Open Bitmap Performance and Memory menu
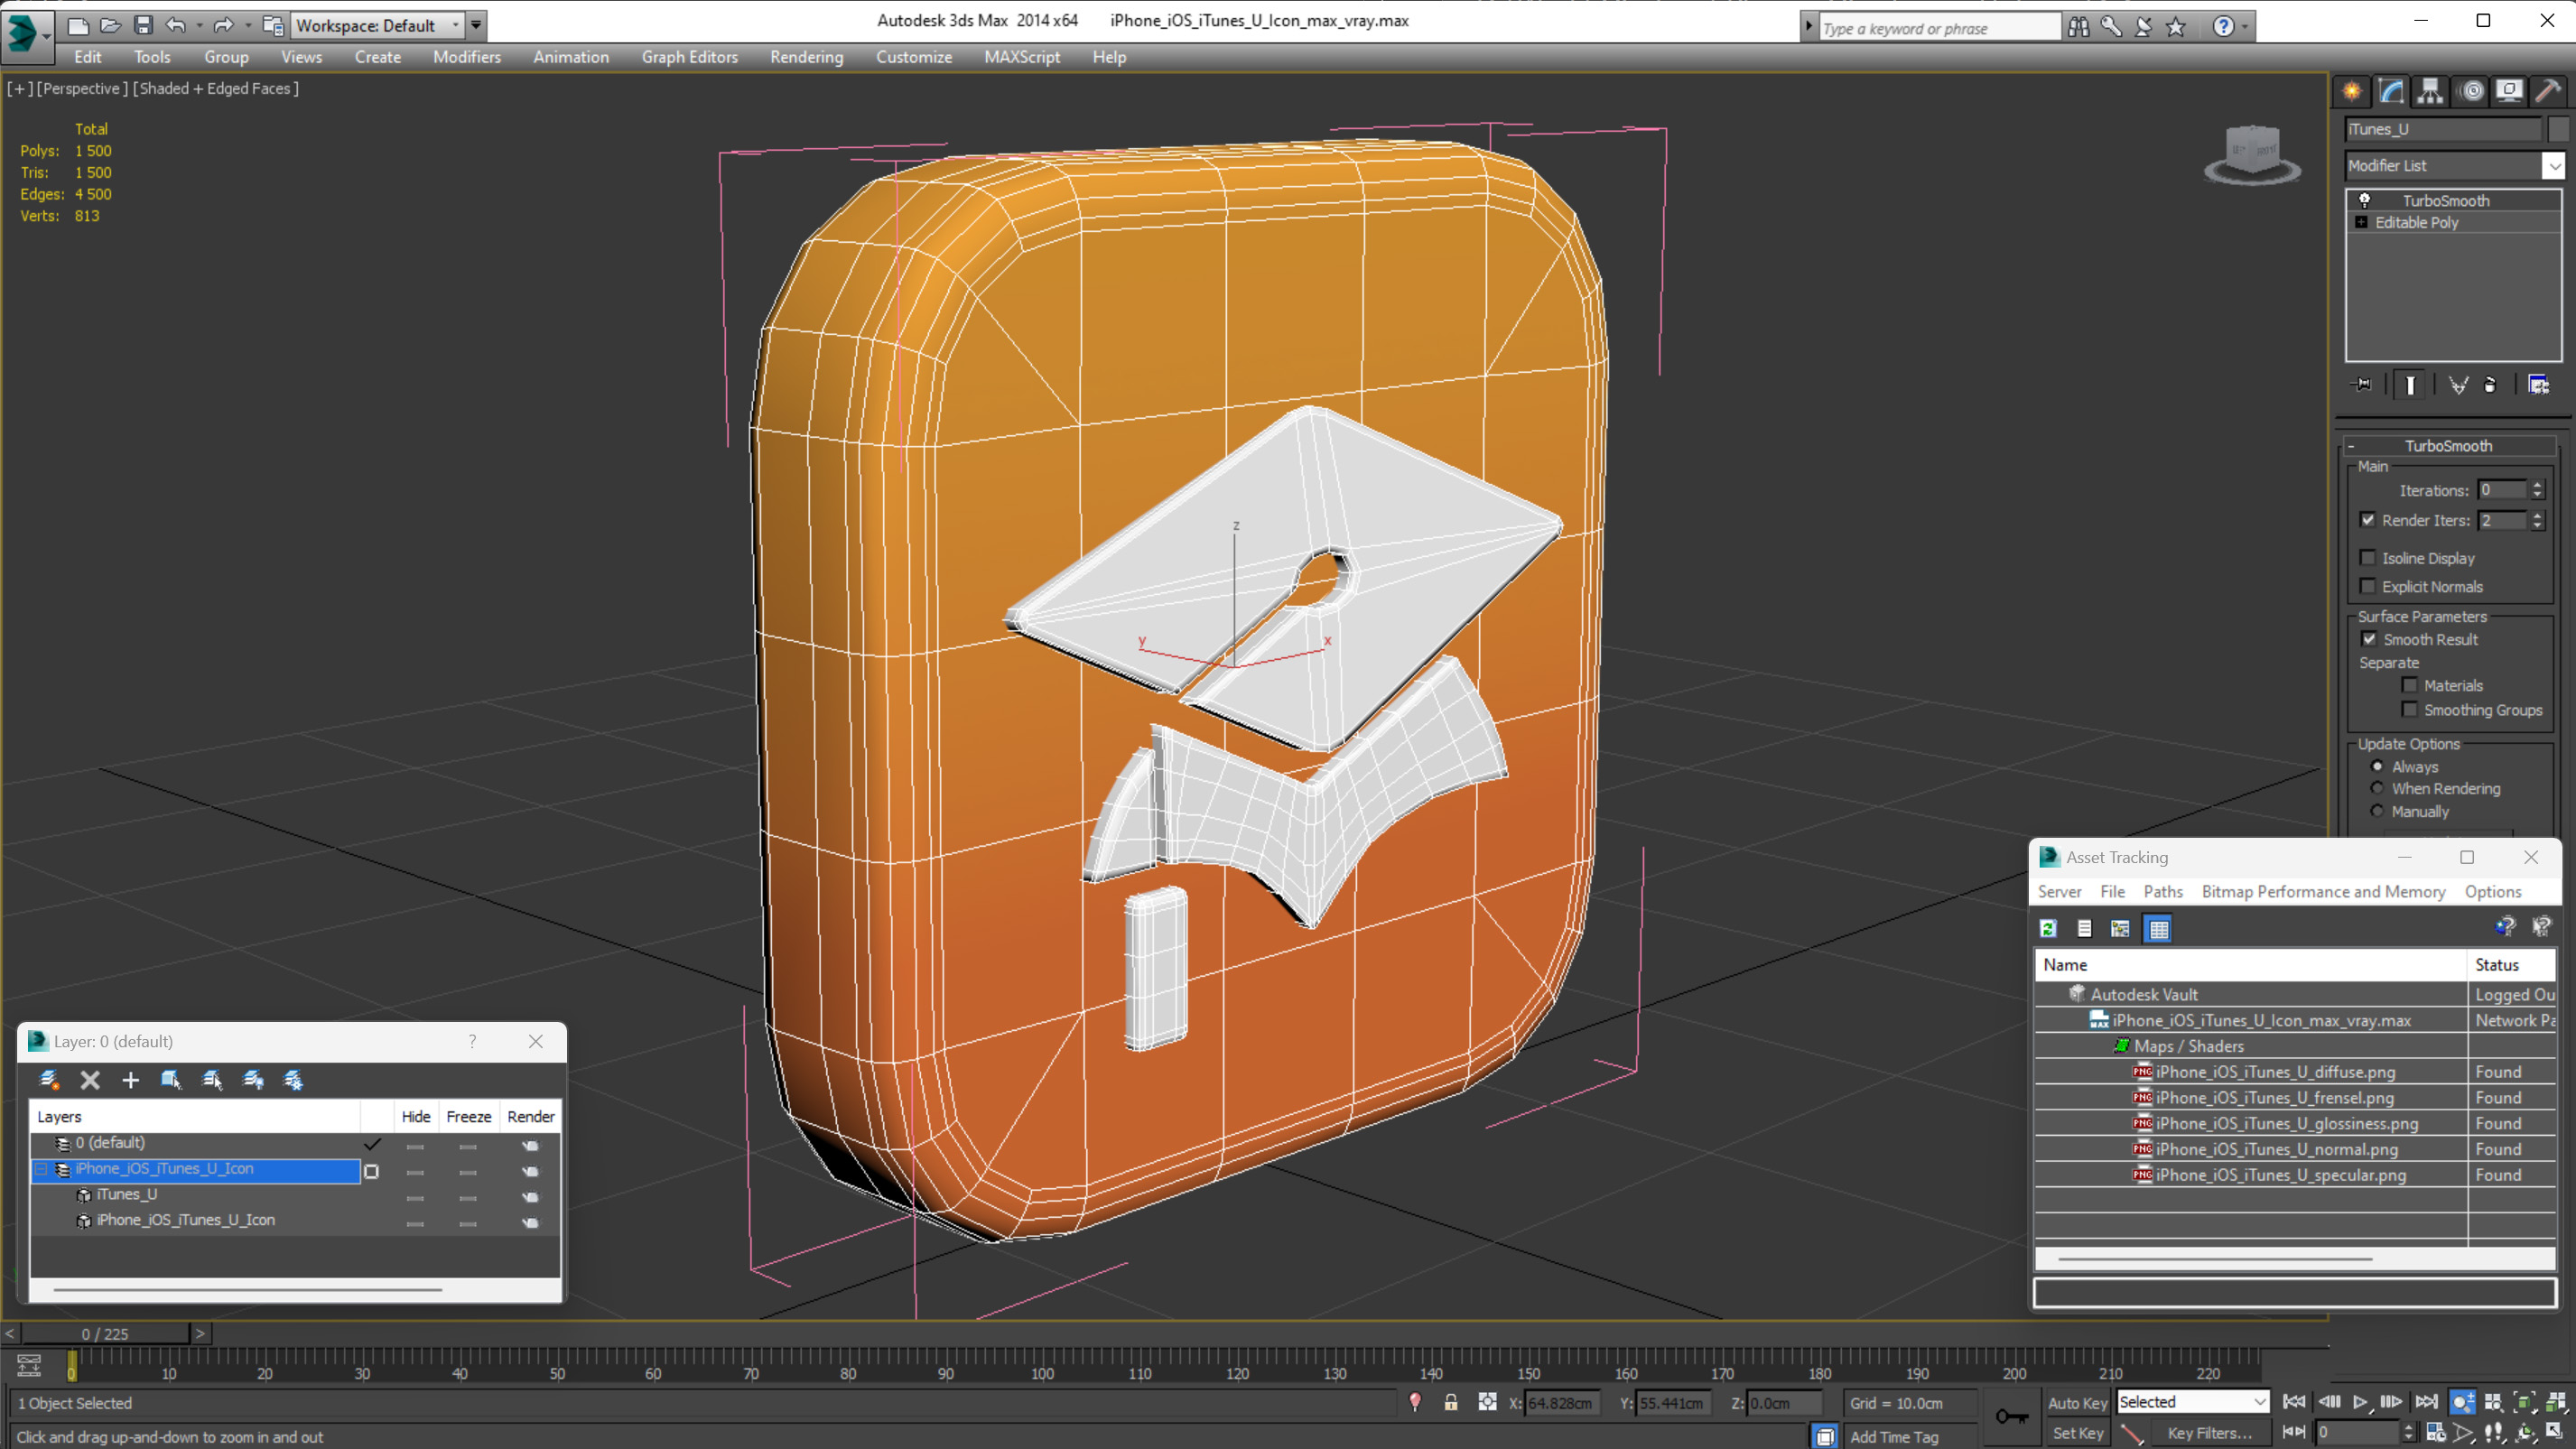Screen dimensions: 2576x1449 (x=2324, y=892)
